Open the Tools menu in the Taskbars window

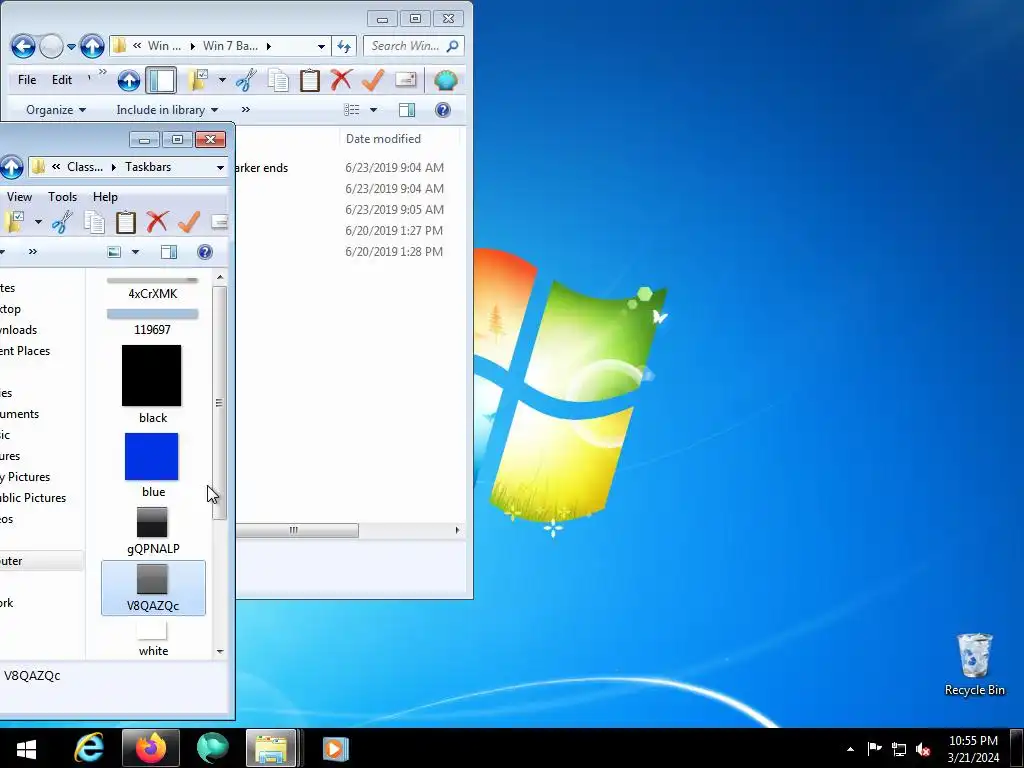pyautogui.click(x=62, y=197)
